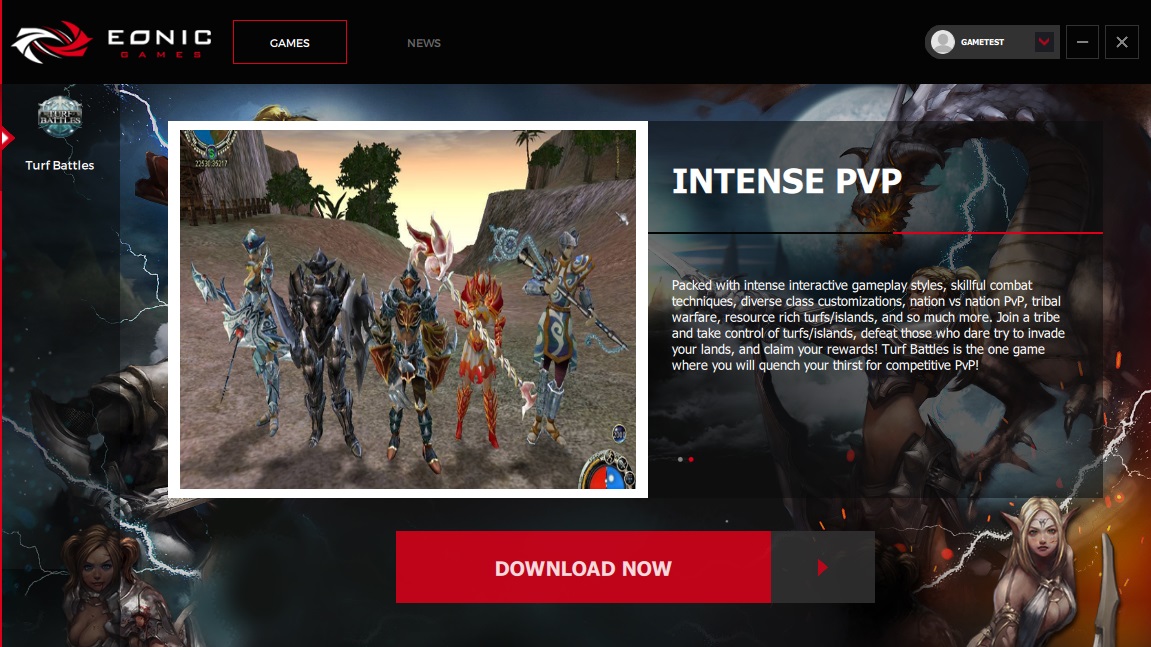This screenshot has height=647, width=1151.
Task: Expand the GAMETEST account dropdown arrow
Action: pos(1044,42)
